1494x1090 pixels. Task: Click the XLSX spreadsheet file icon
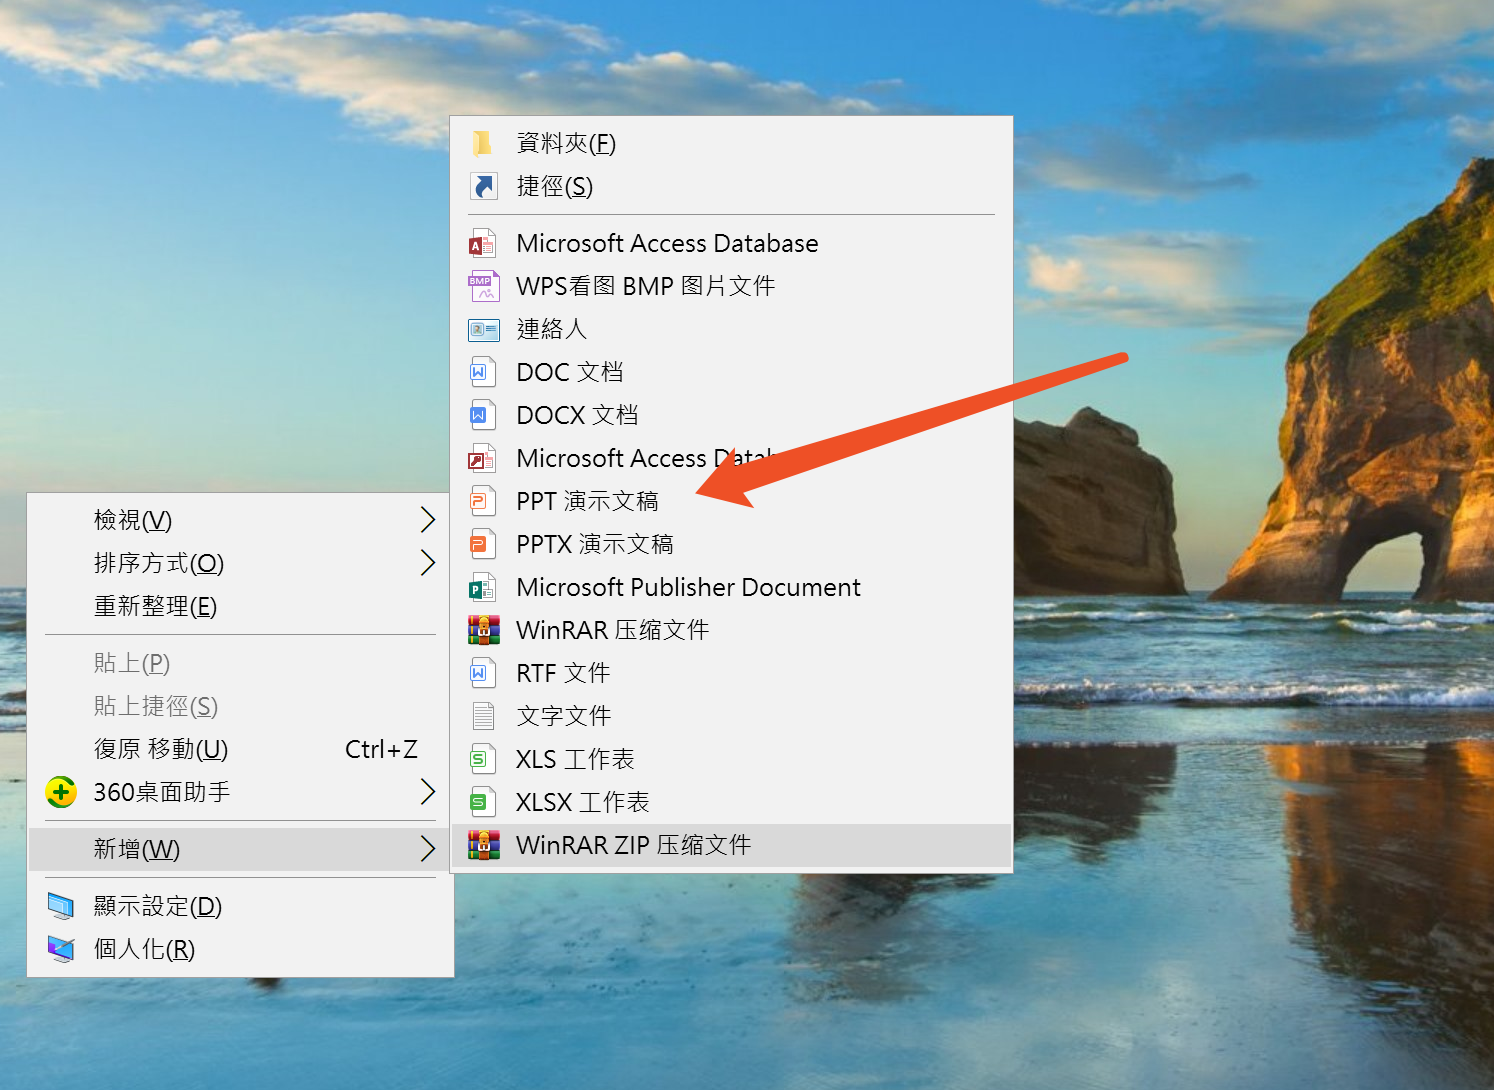(x=483, y=803)
